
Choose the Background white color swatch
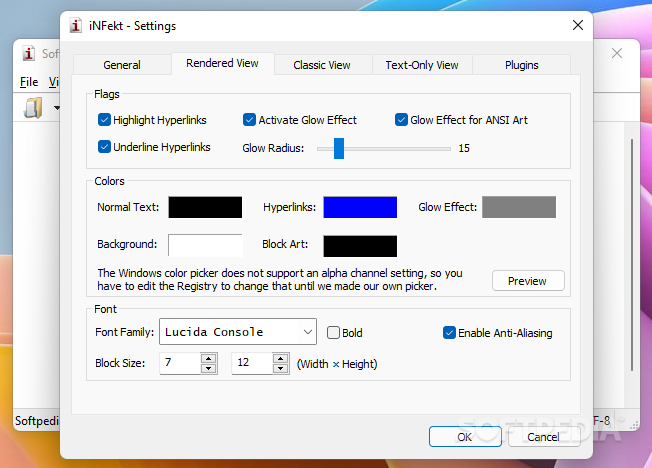[205, 245]
